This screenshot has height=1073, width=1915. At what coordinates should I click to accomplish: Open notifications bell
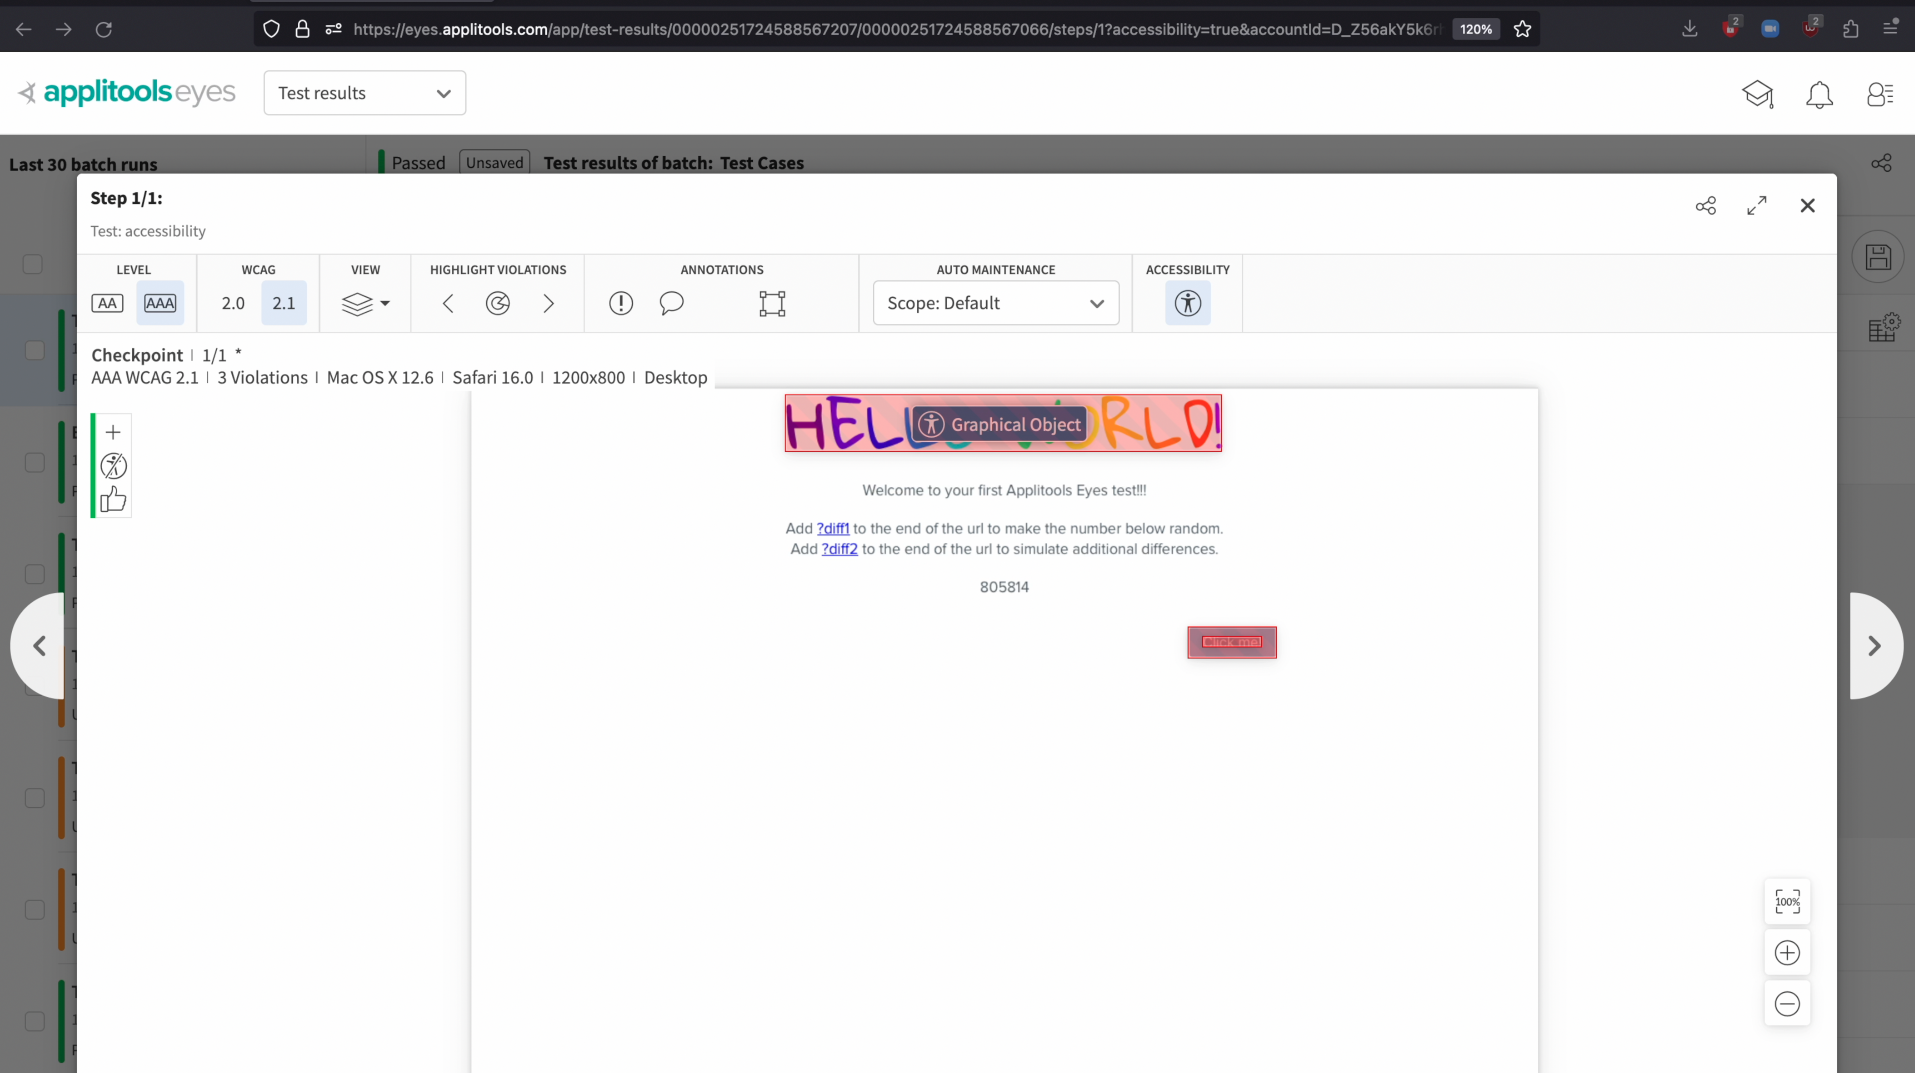click(x=1820, y=94)
